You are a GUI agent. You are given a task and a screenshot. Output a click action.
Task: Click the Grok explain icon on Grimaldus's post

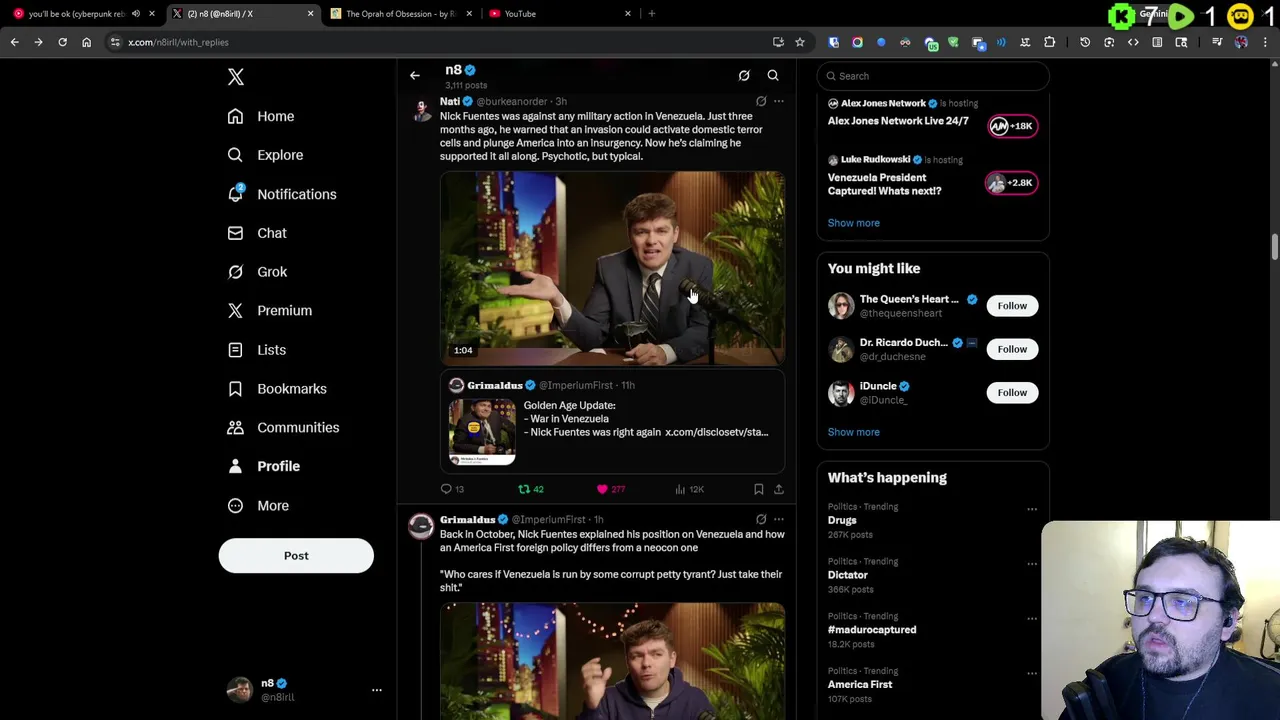click(761, 519)
